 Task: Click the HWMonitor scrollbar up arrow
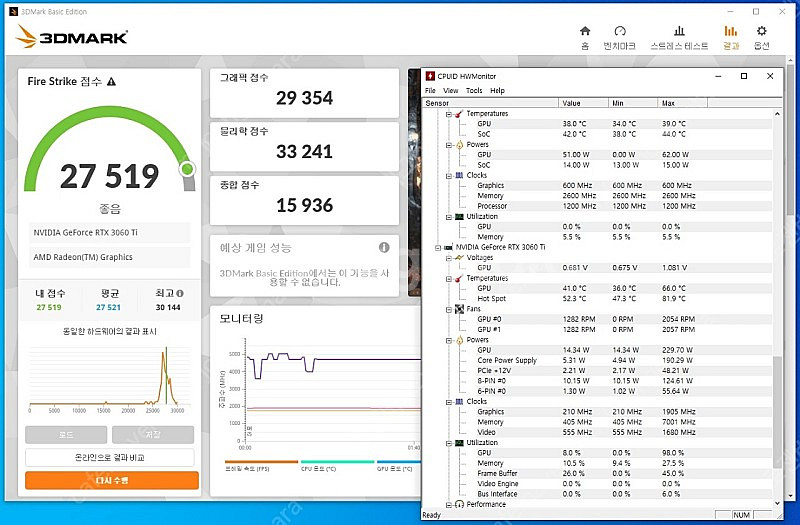click(777, 114)
